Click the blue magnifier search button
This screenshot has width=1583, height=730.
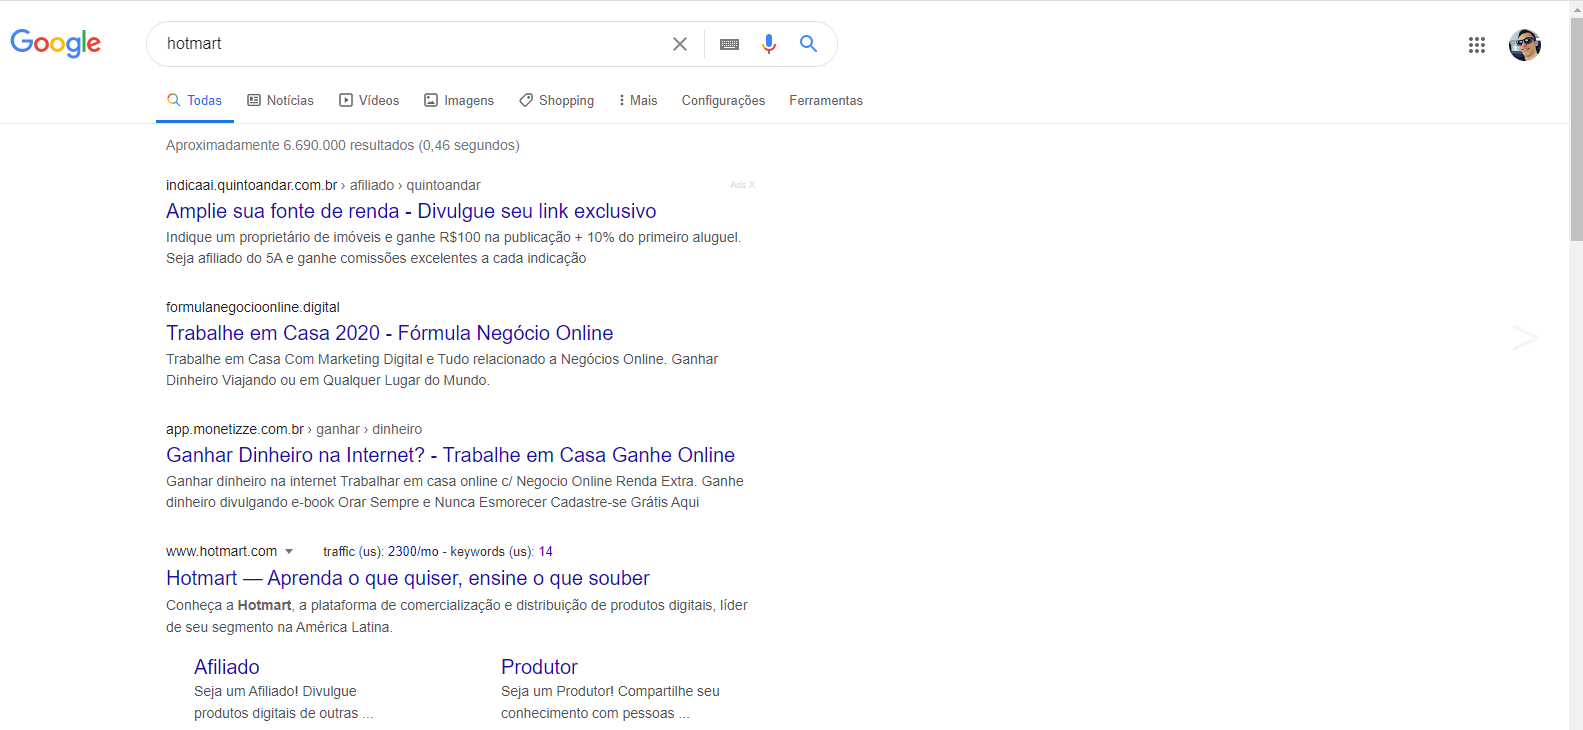(808, 44)
